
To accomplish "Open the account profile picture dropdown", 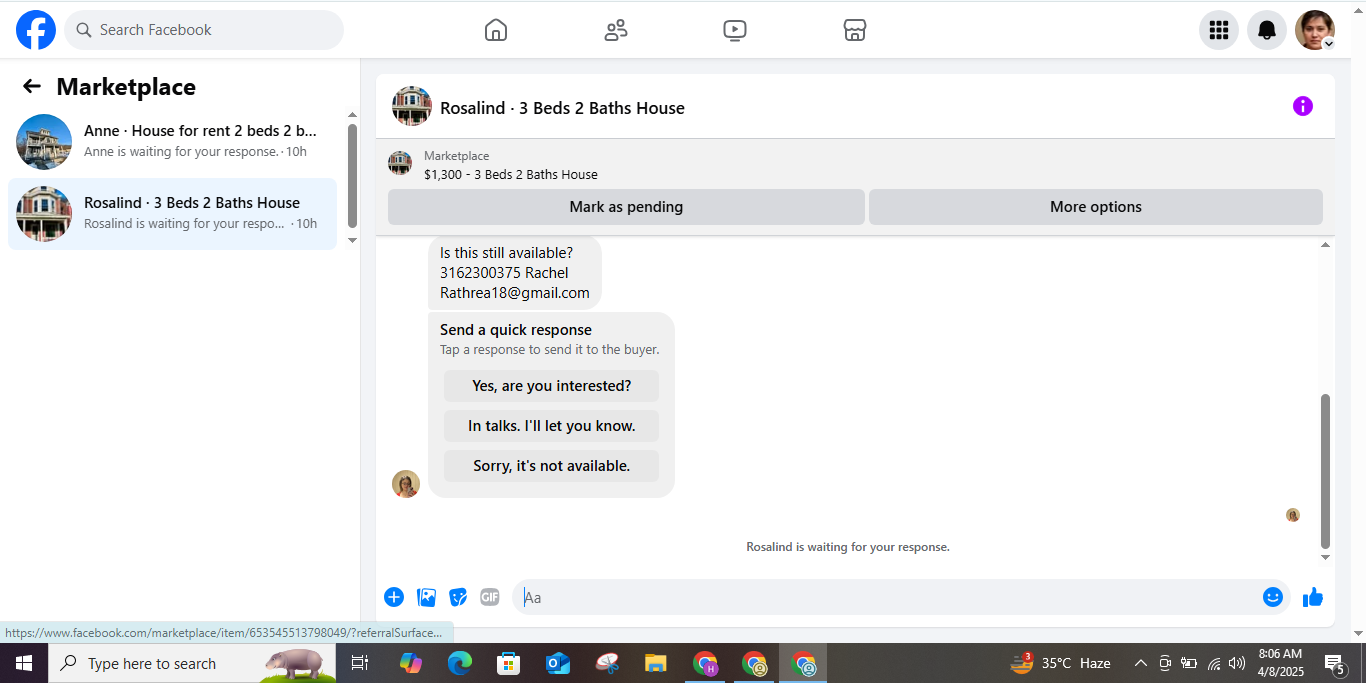I will (x=1315, y=30).
